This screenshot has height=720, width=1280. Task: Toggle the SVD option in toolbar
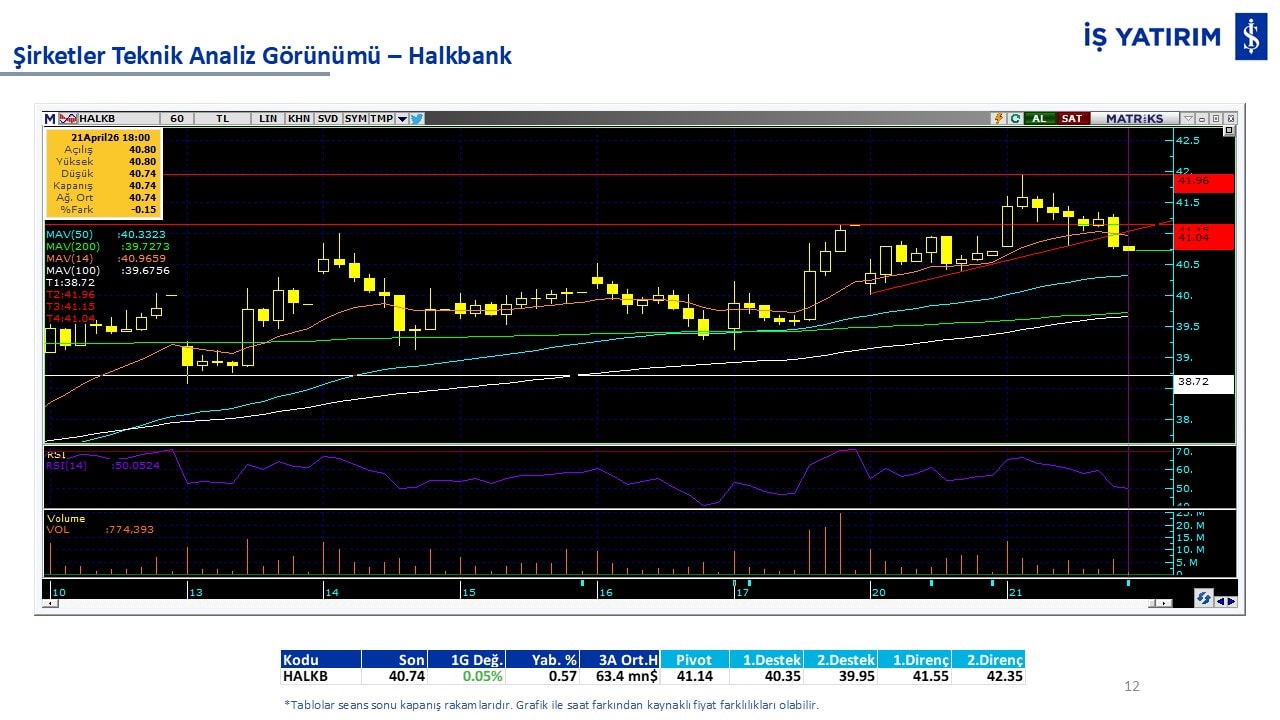click(x=328, y=118)
